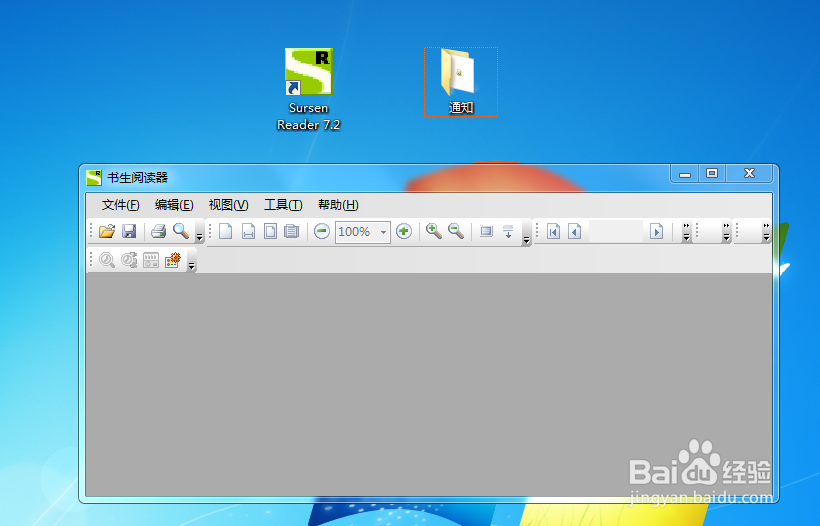Screen dimensions: 820x526
Task: Open the 工具(T) menu
Action: 283,205
